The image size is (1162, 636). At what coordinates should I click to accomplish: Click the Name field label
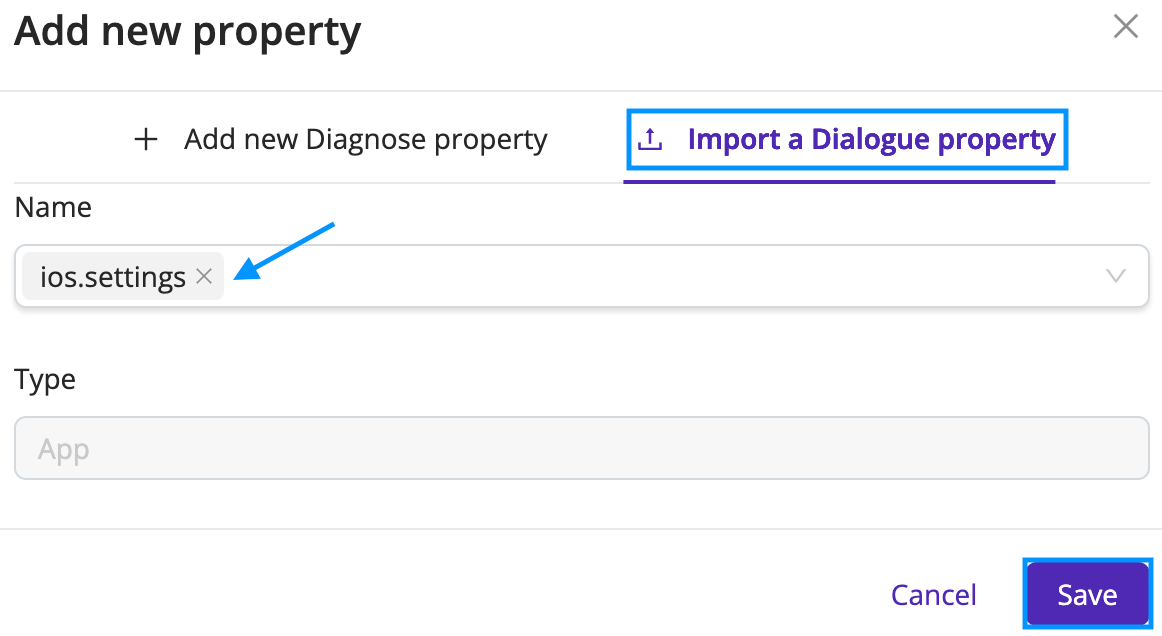[53, 207]
